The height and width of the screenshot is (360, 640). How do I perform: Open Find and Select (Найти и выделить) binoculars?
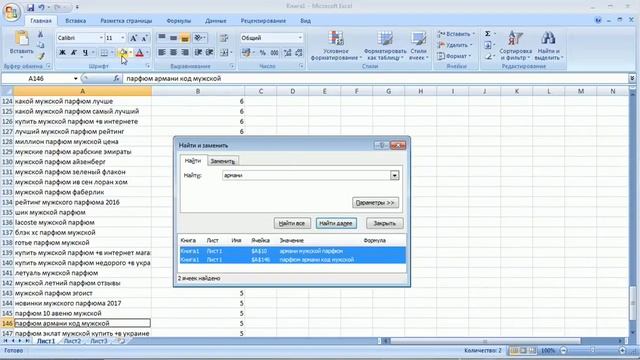click(x=548, y=46)
